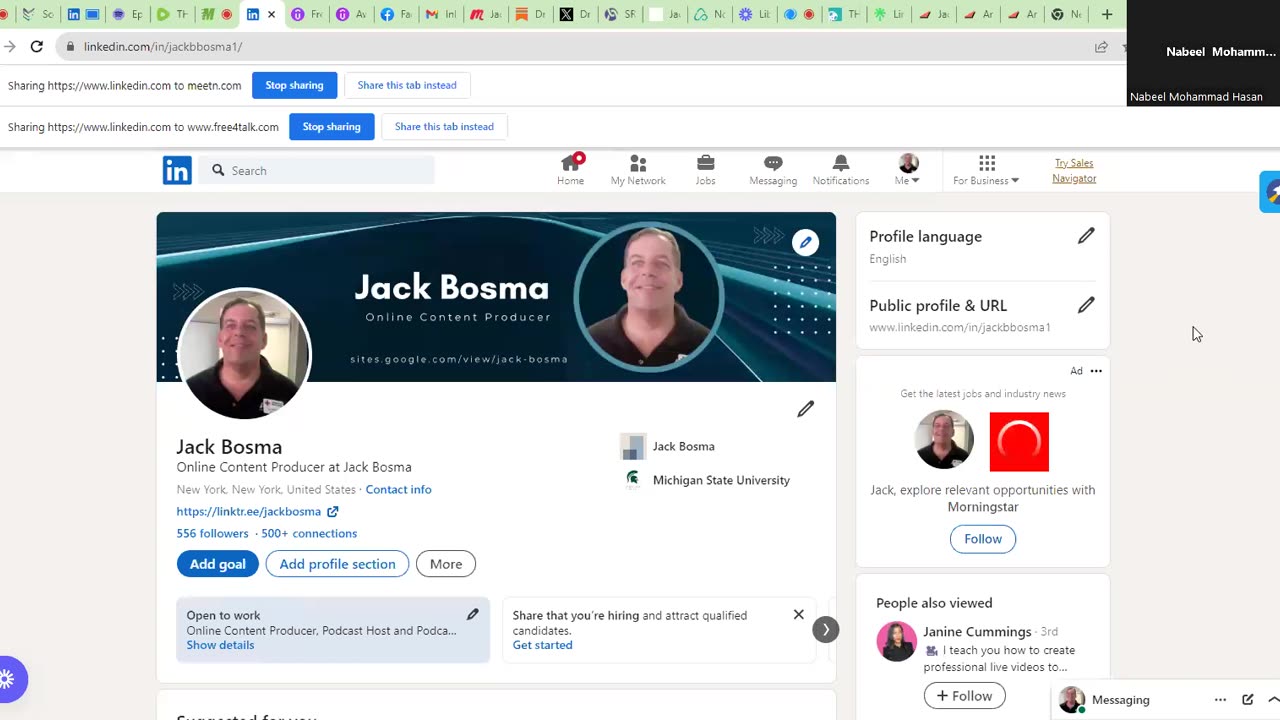This screenshot has height=720, width=1280.
Task: View the 500+ connections link
Action: coord(309,533)
